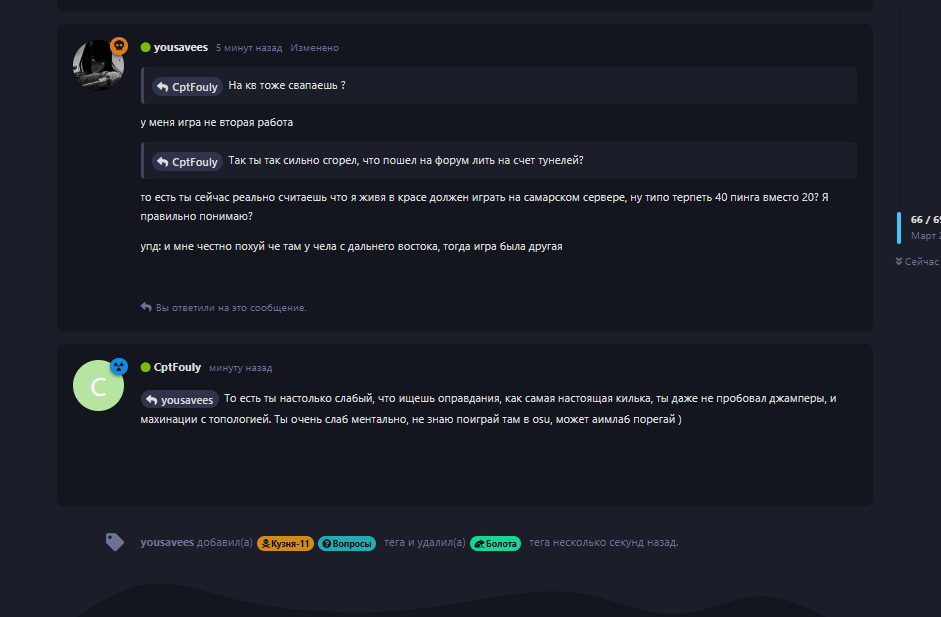Open yousavees' profile from the post header

tap(180, 48)
